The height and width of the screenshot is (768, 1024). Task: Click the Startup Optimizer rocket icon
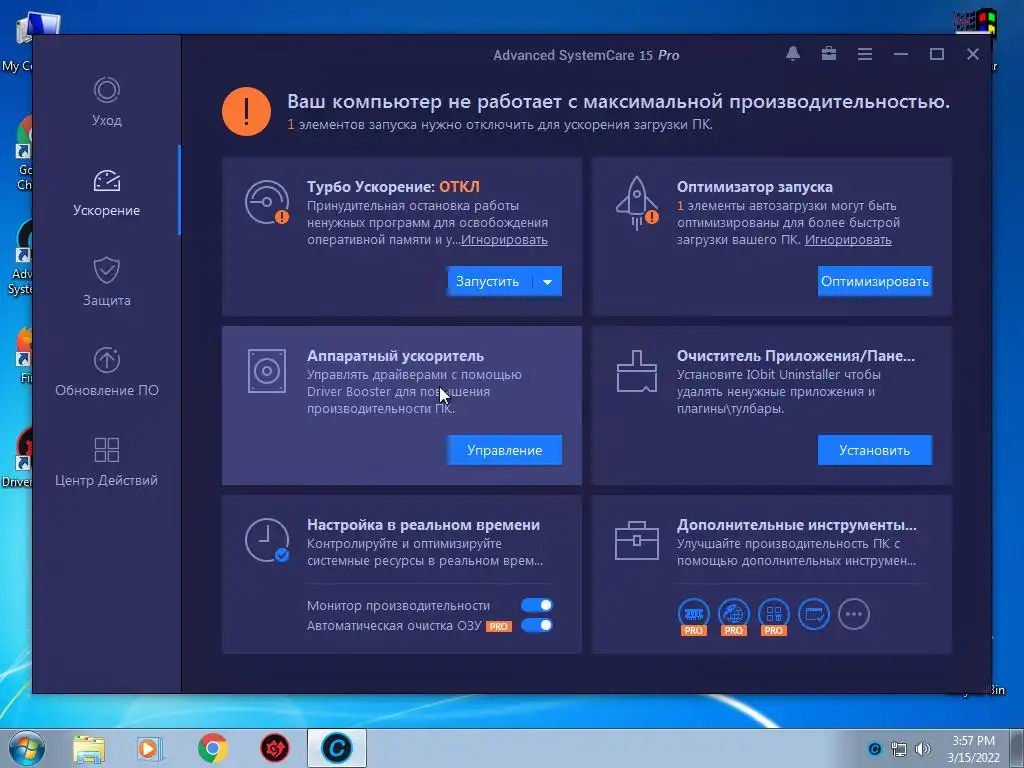coord(637,202)
